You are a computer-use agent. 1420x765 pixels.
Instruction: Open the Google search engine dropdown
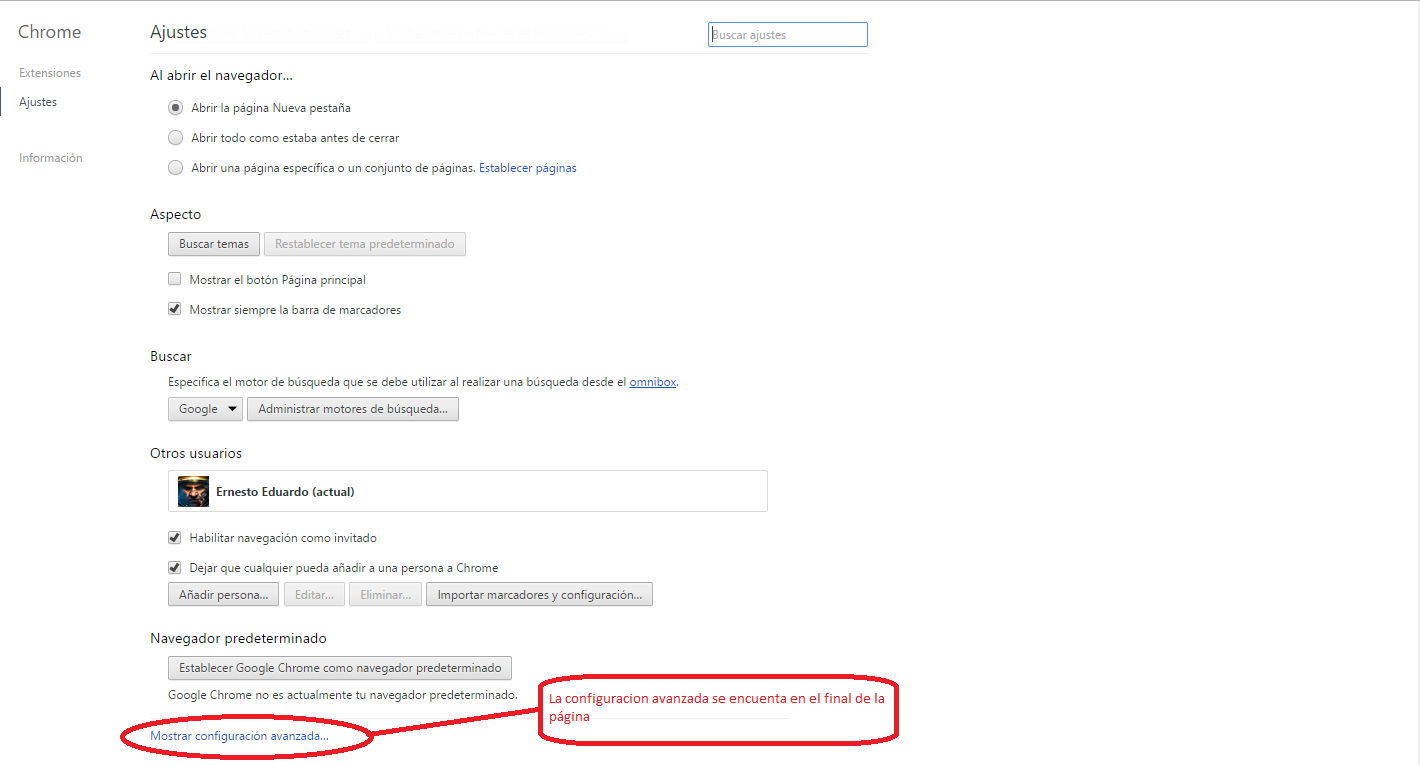coord(205,409)
